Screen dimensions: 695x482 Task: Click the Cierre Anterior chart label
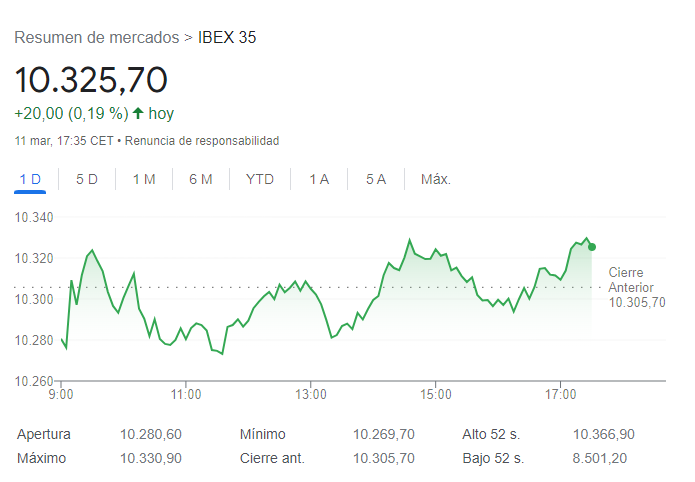point(633,287)
